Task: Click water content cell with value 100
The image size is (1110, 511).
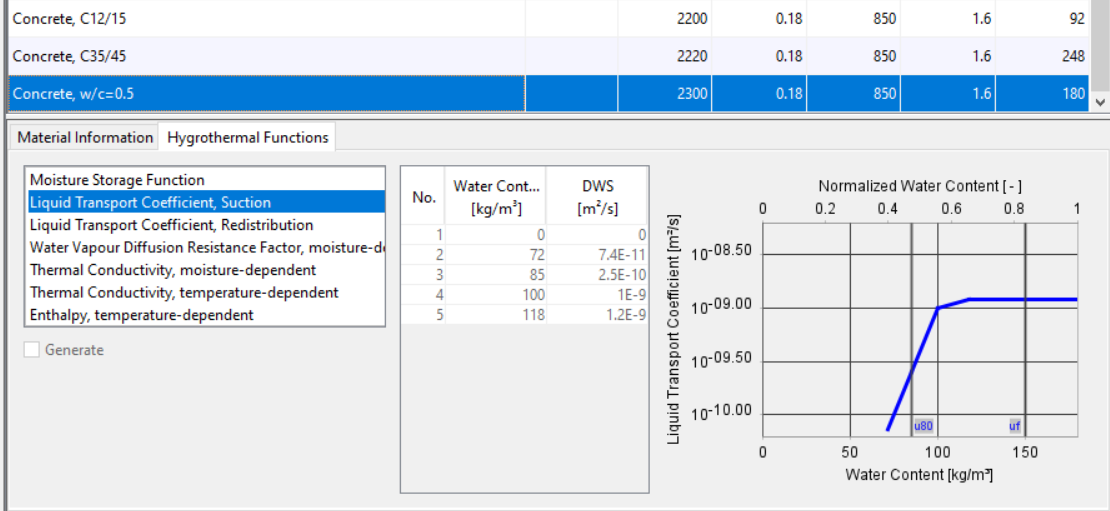Action: coord(496,294)
